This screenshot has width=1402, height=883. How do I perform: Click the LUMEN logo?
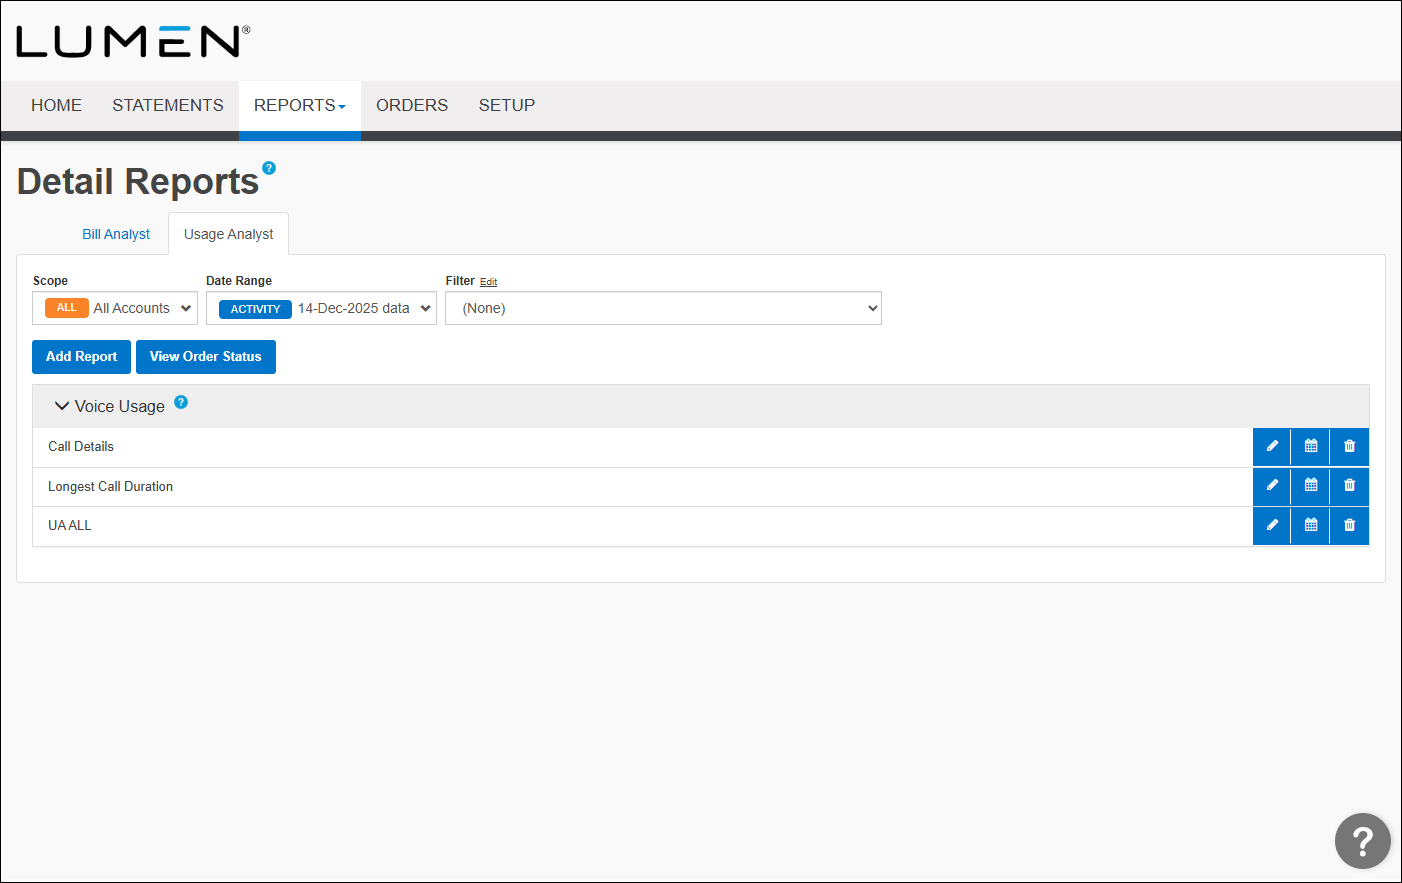131,41
